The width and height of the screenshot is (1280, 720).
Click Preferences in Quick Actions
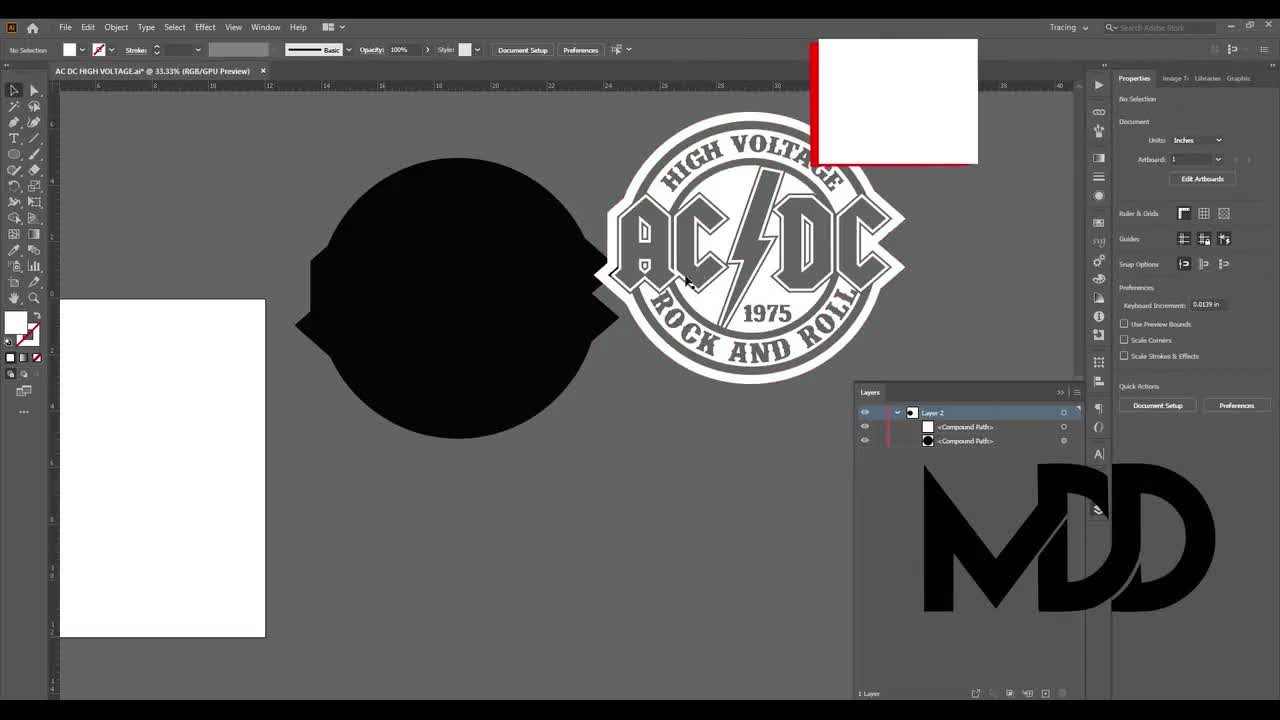click(1236, 405)
